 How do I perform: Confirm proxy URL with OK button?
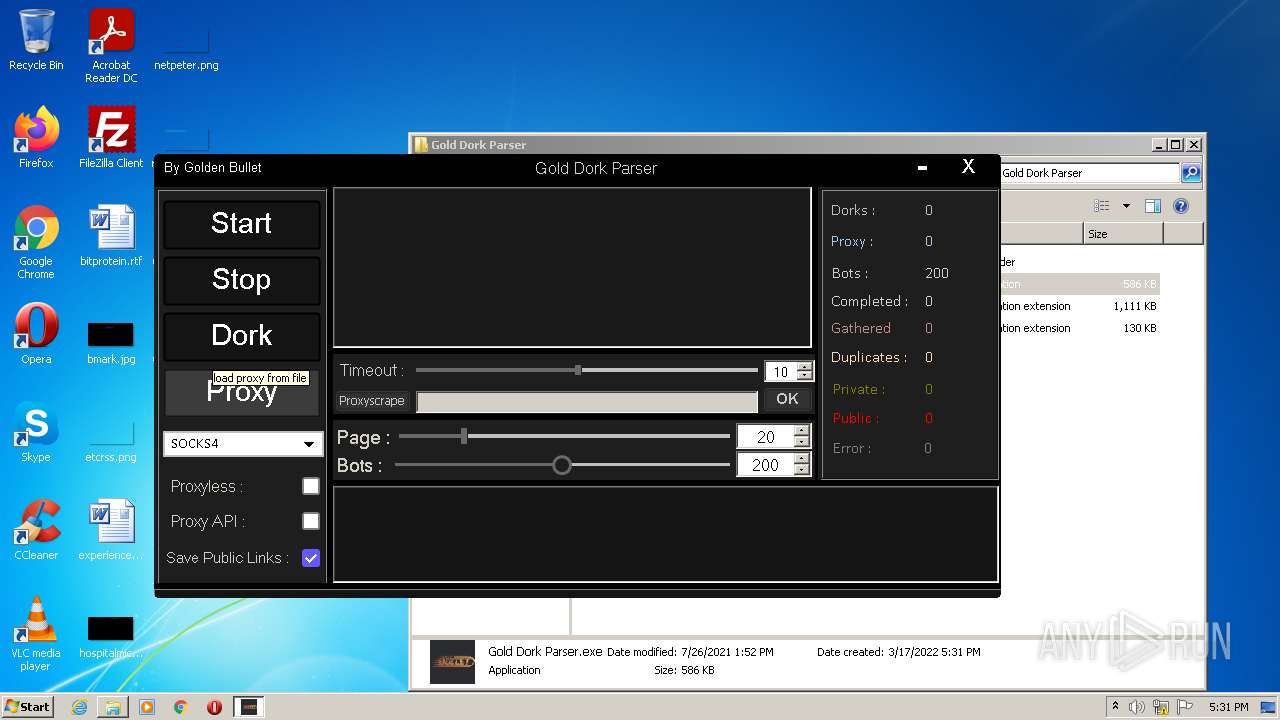coord(787,400)
